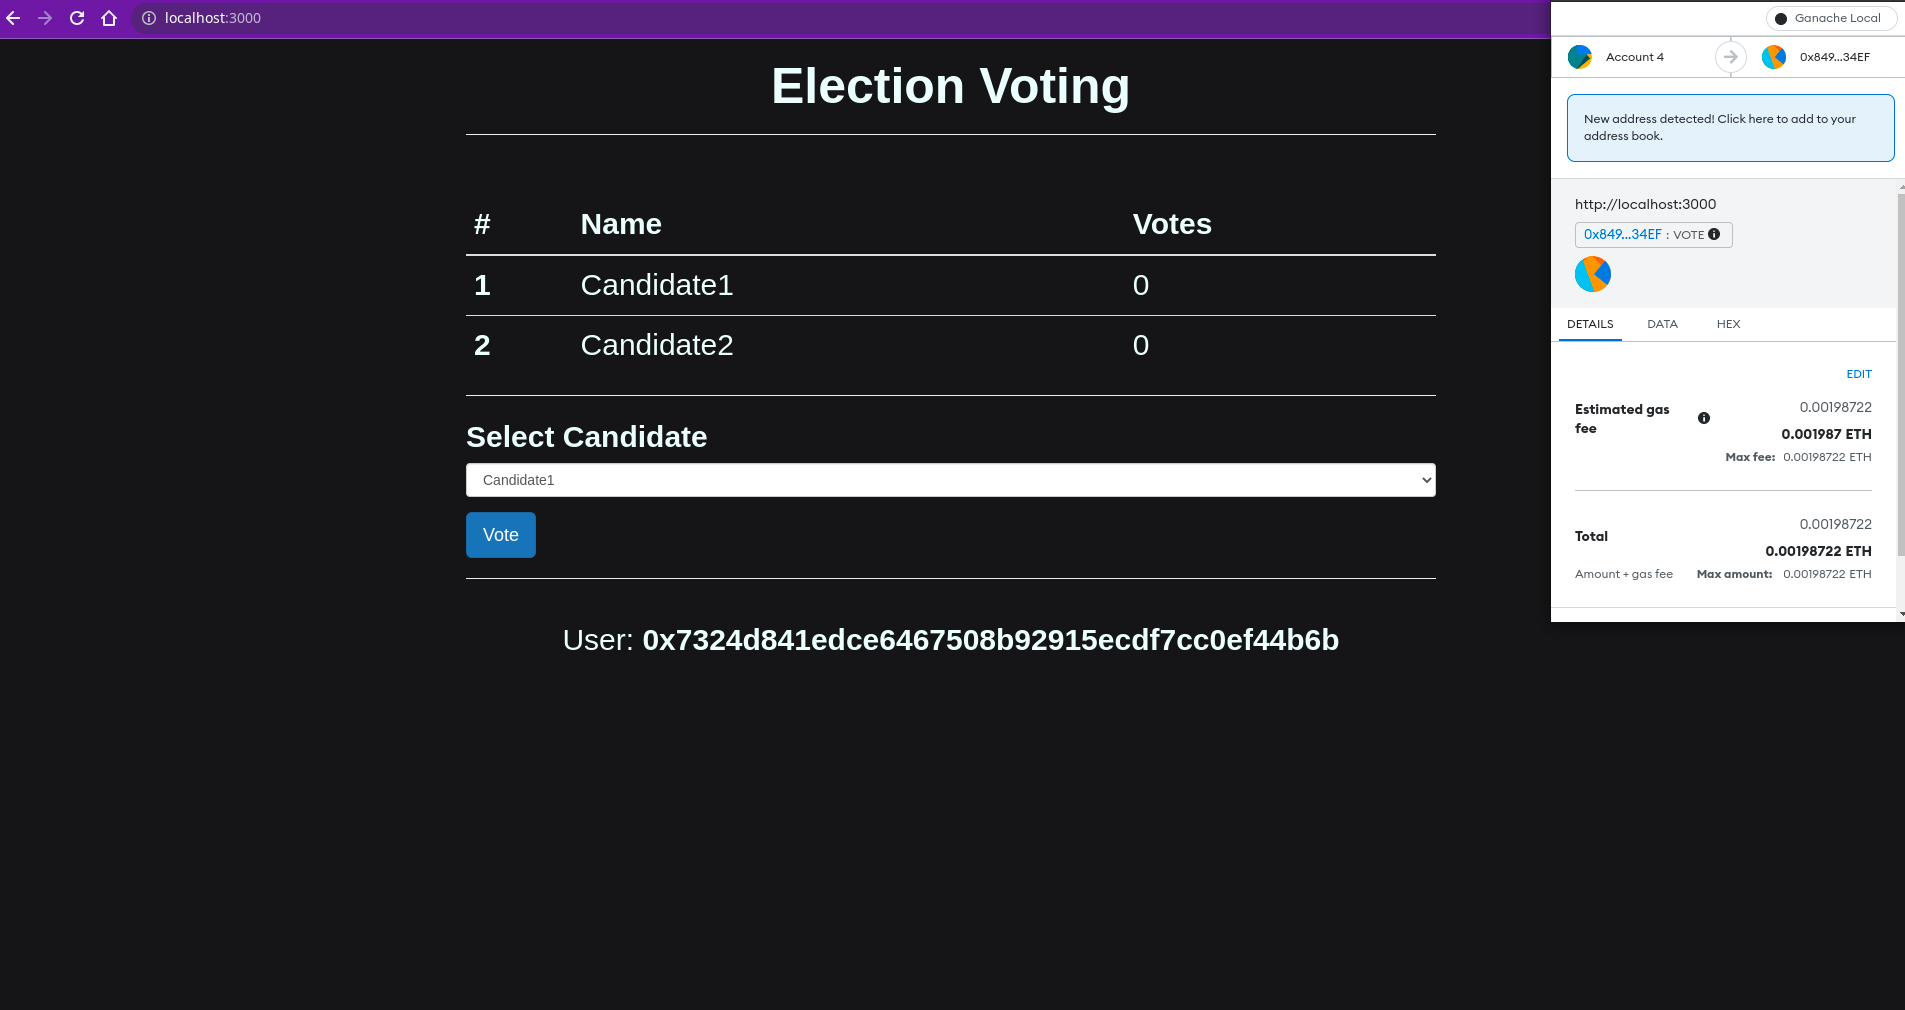The image size is (1905, 1010).
Task: Click the browser home icon
Action: pyautogui.click(x=108, y=17)
